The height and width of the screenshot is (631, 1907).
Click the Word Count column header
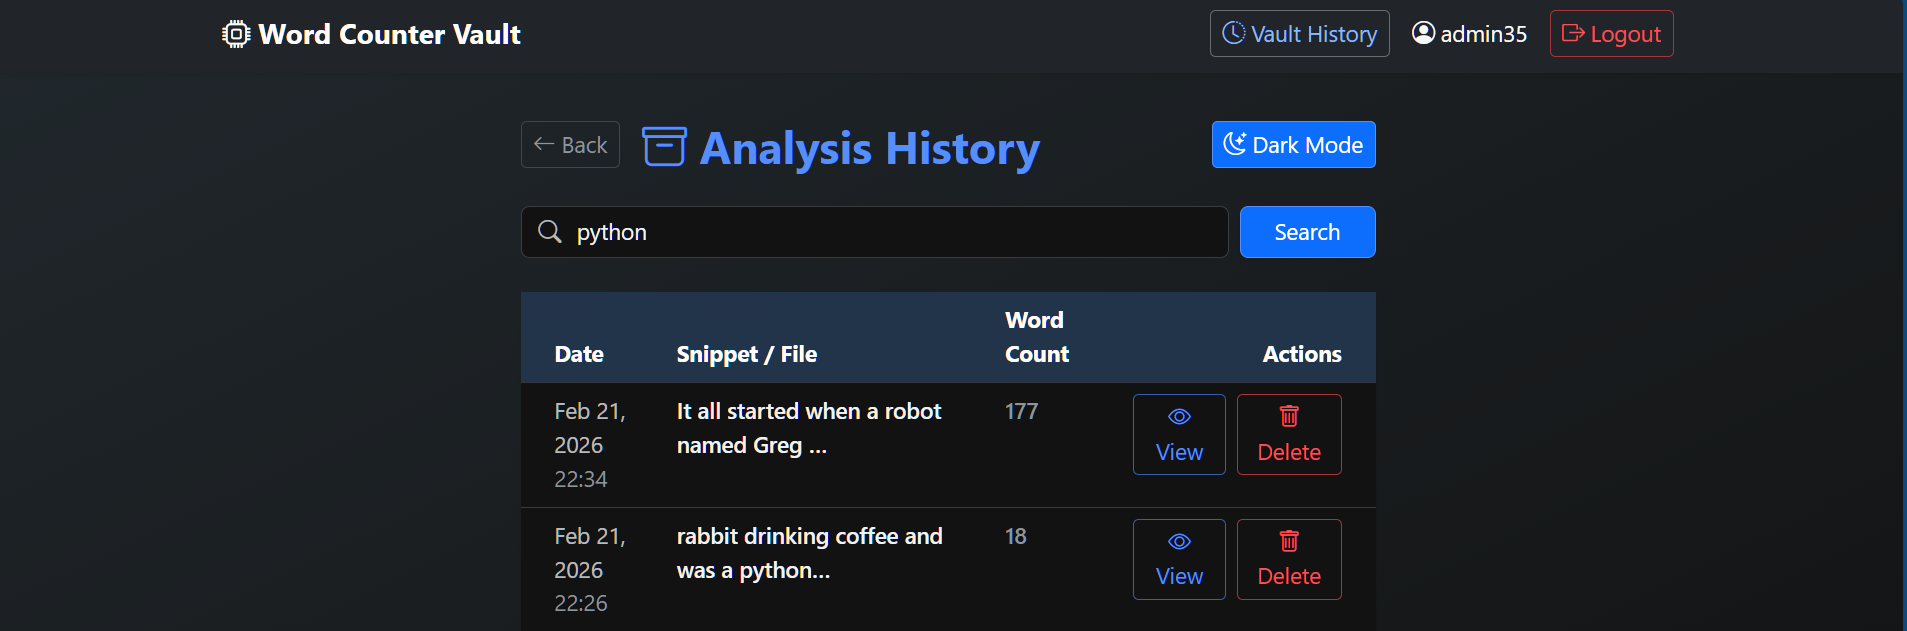pos(1036,337)
